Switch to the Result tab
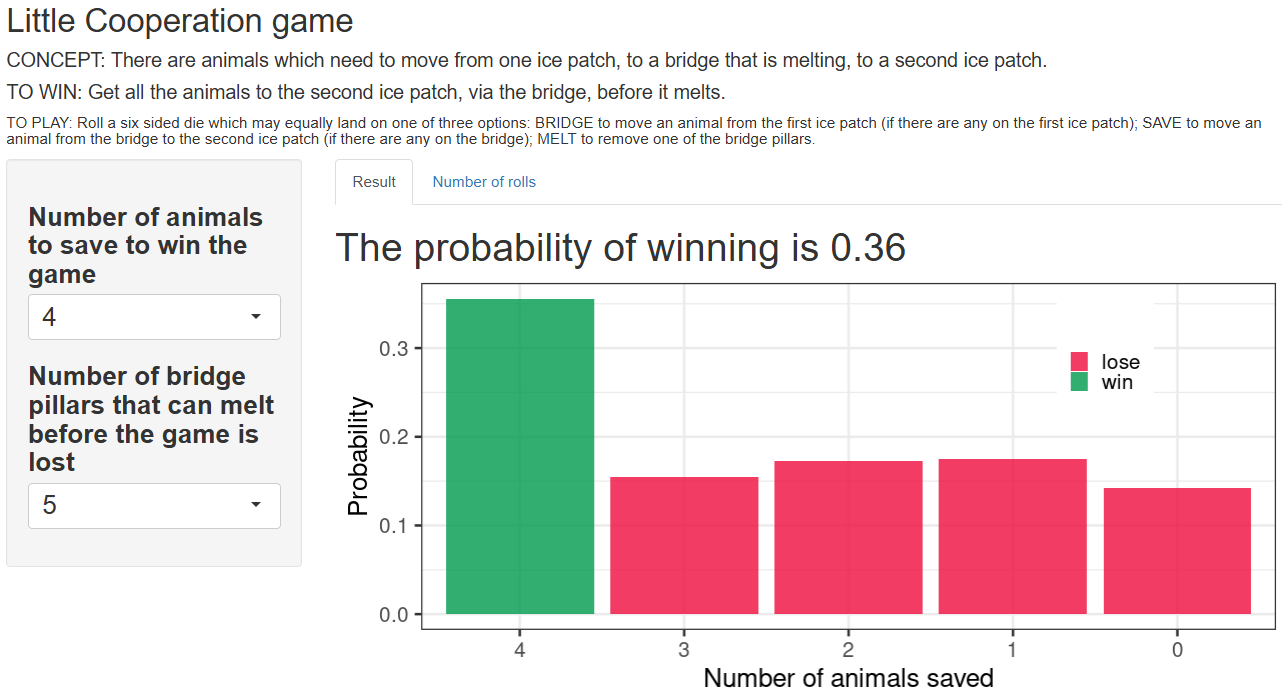Viewport: 1282px width, 694px height. [x=374, y=182]
